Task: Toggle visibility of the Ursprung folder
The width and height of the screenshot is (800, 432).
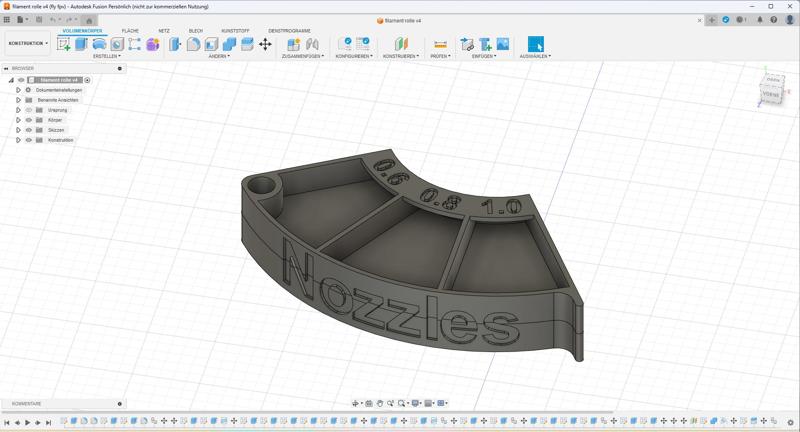Action: pos(29,110)
